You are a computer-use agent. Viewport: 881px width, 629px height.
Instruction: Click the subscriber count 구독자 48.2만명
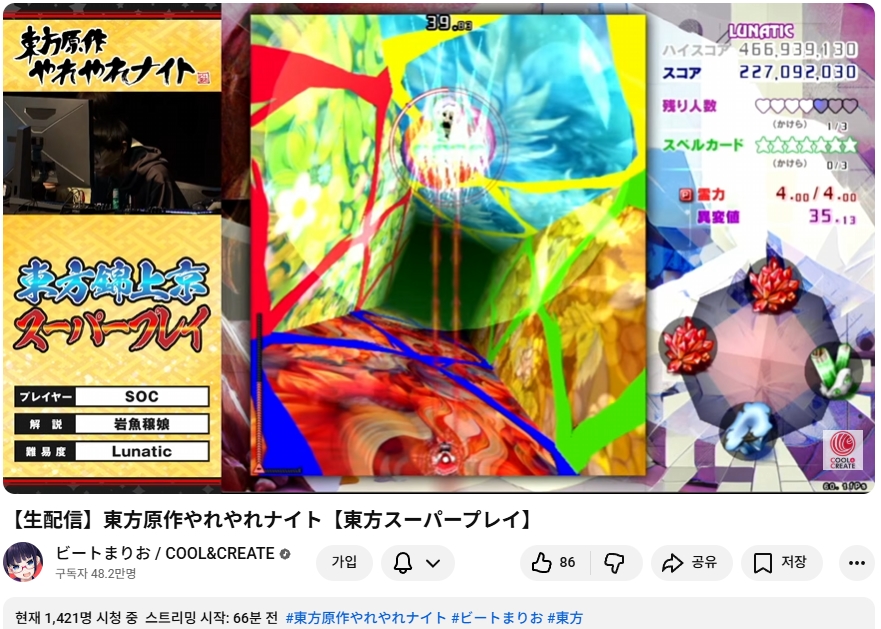(96, 574)
